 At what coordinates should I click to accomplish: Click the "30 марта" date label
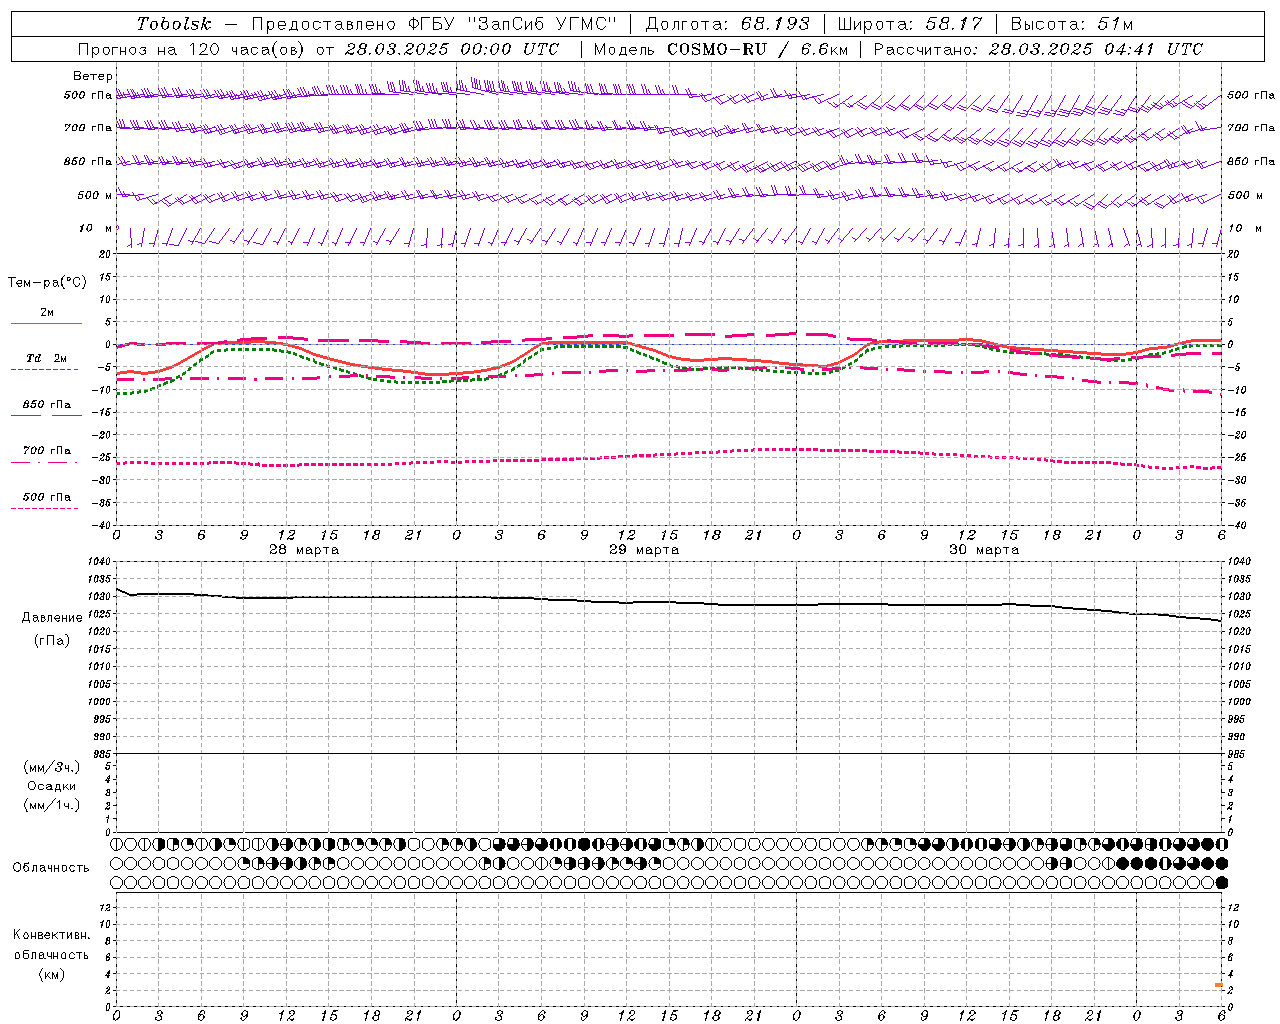point(984,550)
